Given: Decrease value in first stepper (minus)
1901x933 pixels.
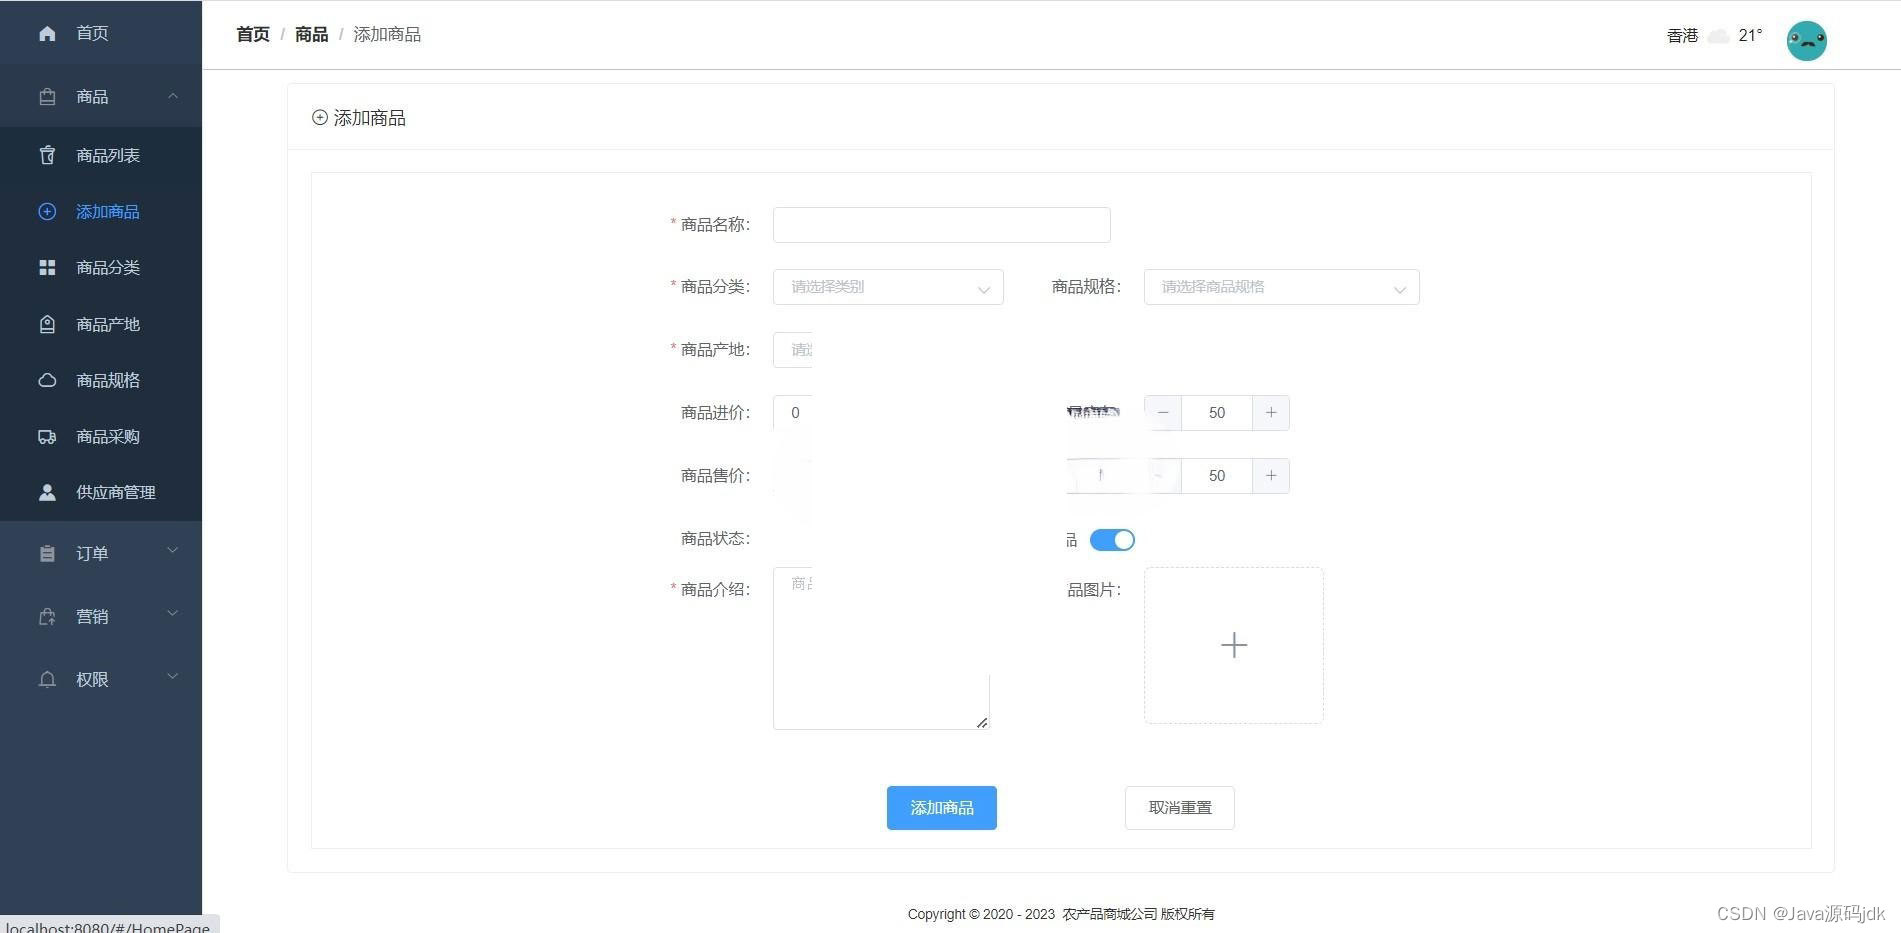Looking at the screenshot, I should [1163, 413].
